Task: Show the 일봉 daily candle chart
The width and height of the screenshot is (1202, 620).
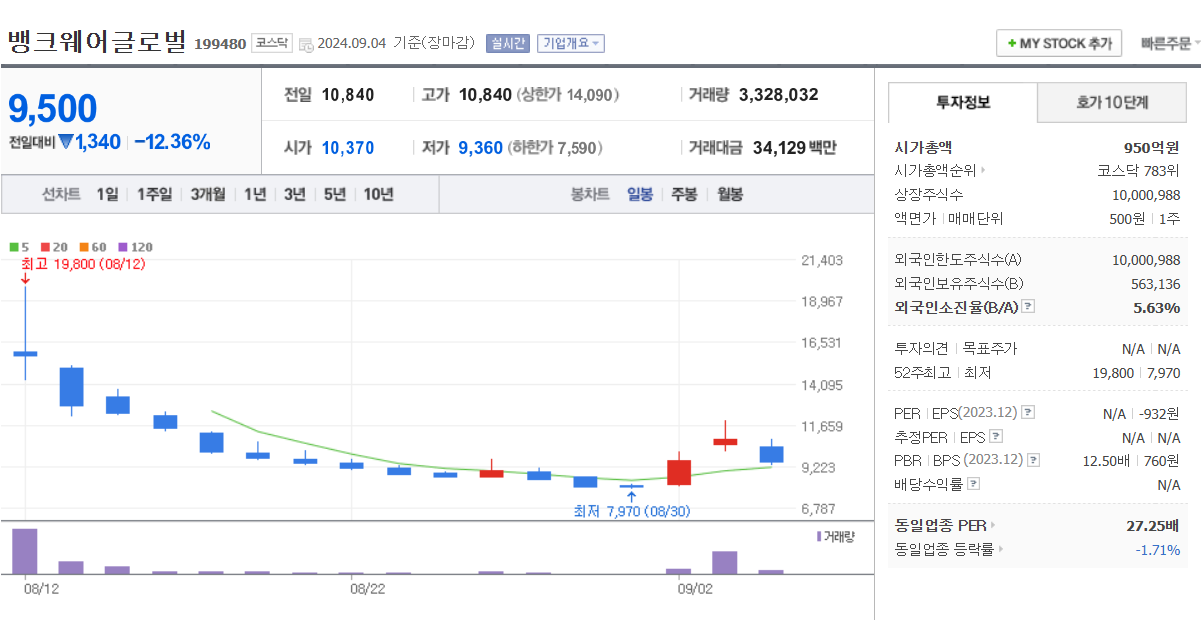Action: coord(640,194)
